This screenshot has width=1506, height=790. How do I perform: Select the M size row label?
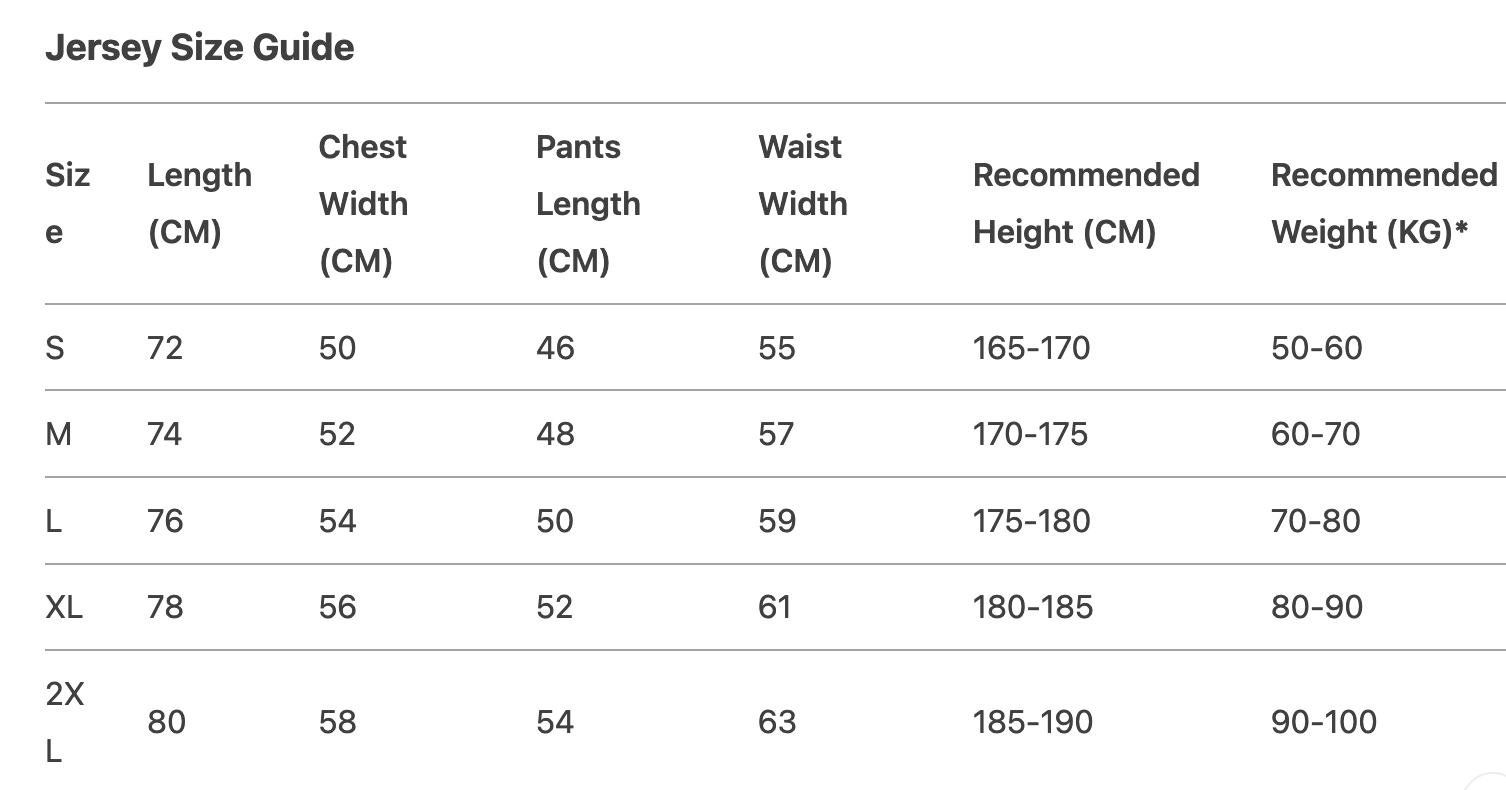coord(59,434)
